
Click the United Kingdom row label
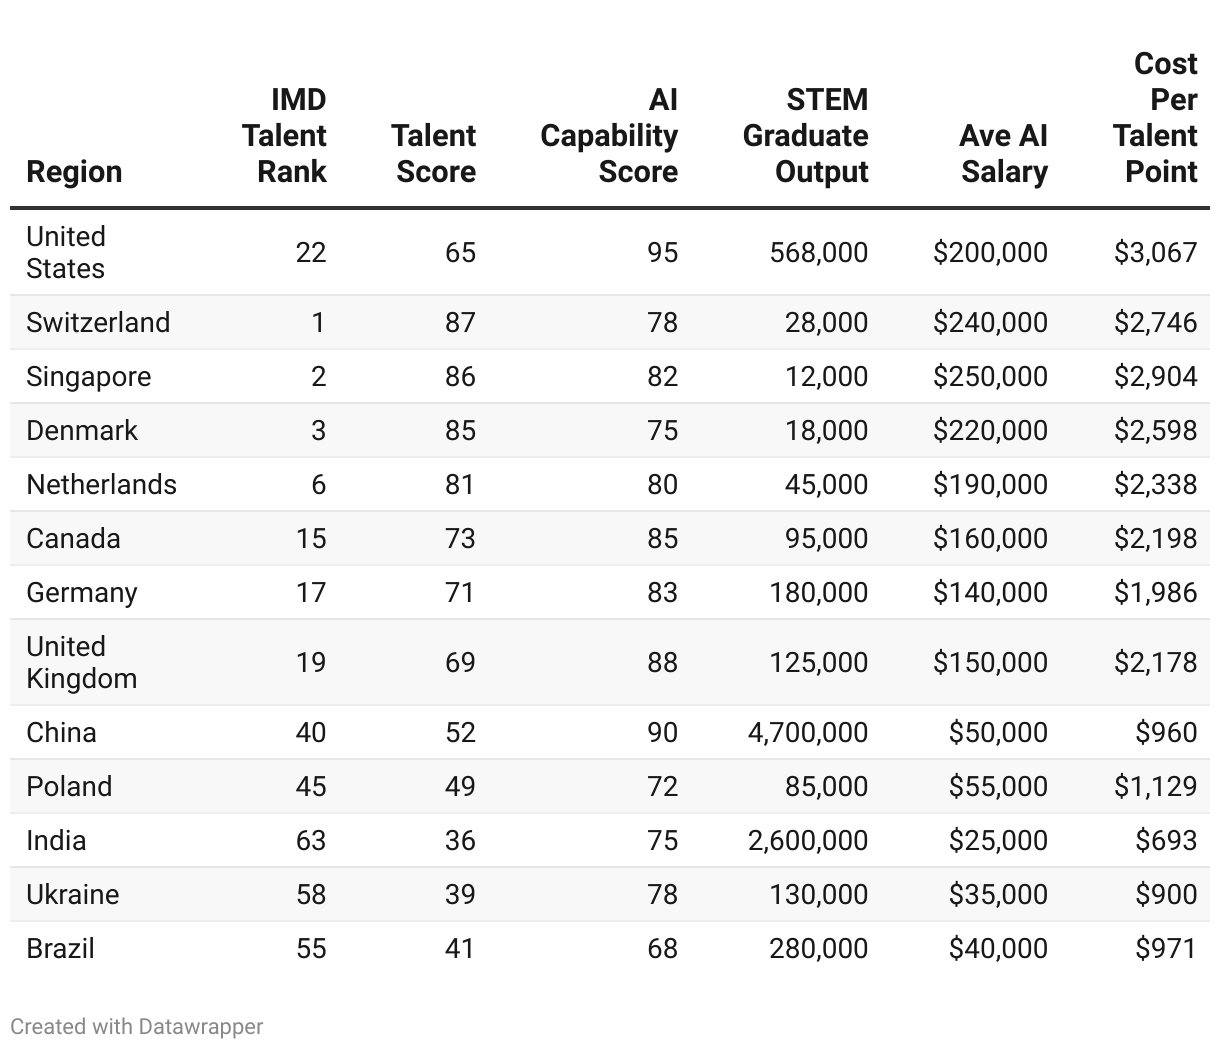(81, 662)
